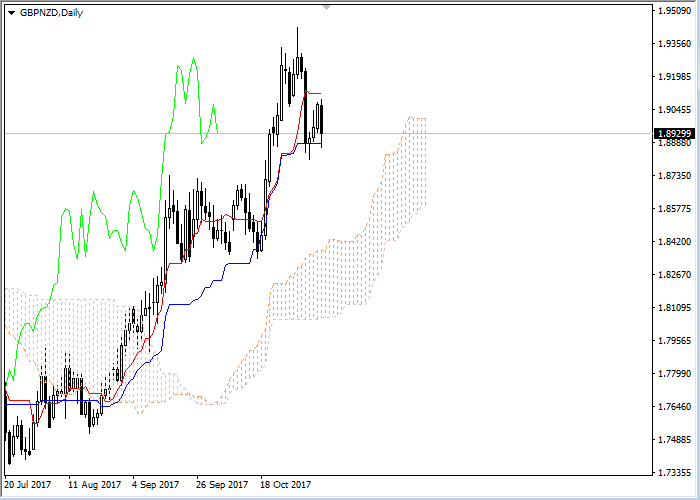The width and height of the screenshot is (700, 500).
Task: Select the current price label 1.89299
Action: (675, 133)
